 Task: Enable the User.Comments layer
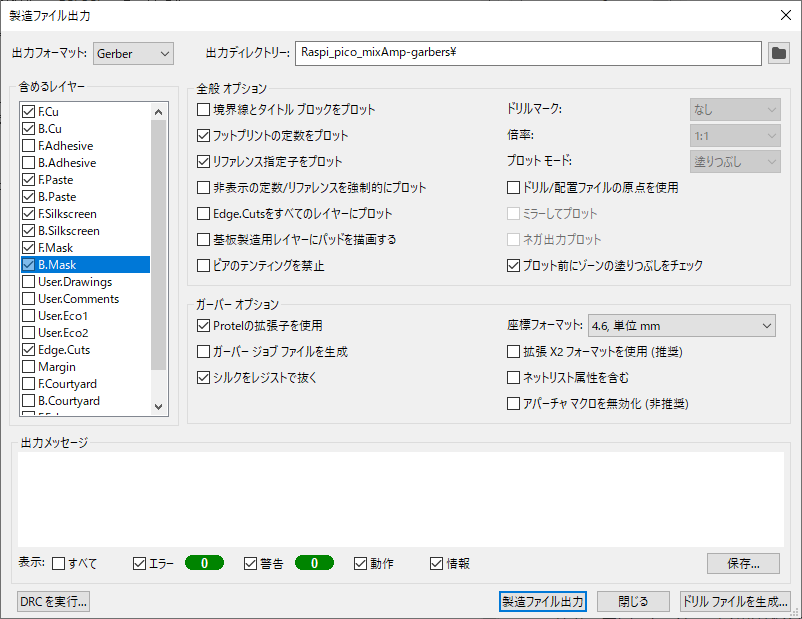[29, 299]
